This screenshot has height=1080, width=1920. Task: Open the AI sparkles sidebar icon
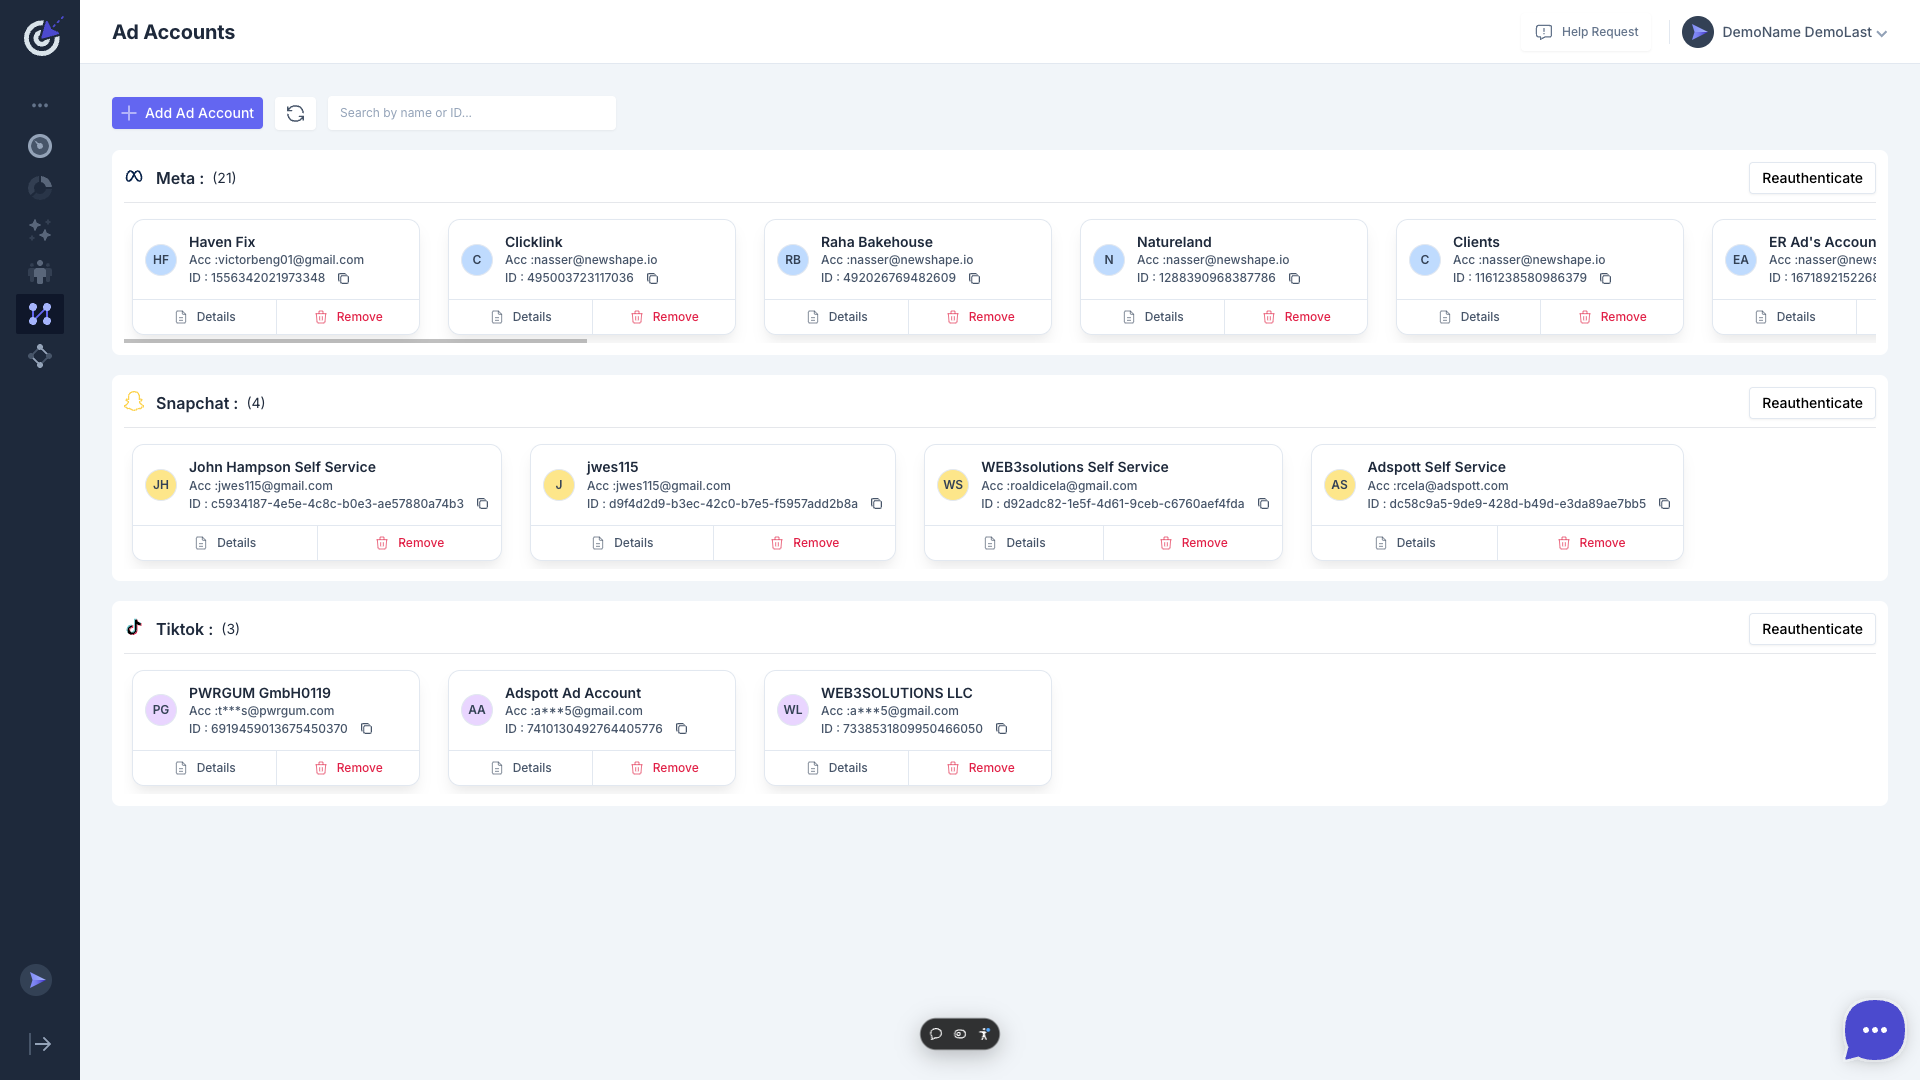click(40, 230)
